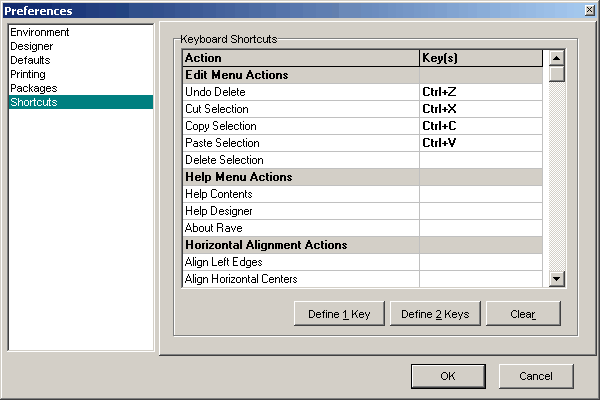Screen dimensions: 600x400
Task: Click the Ctrl+C key cell
Action: click(x=480, y=126)
